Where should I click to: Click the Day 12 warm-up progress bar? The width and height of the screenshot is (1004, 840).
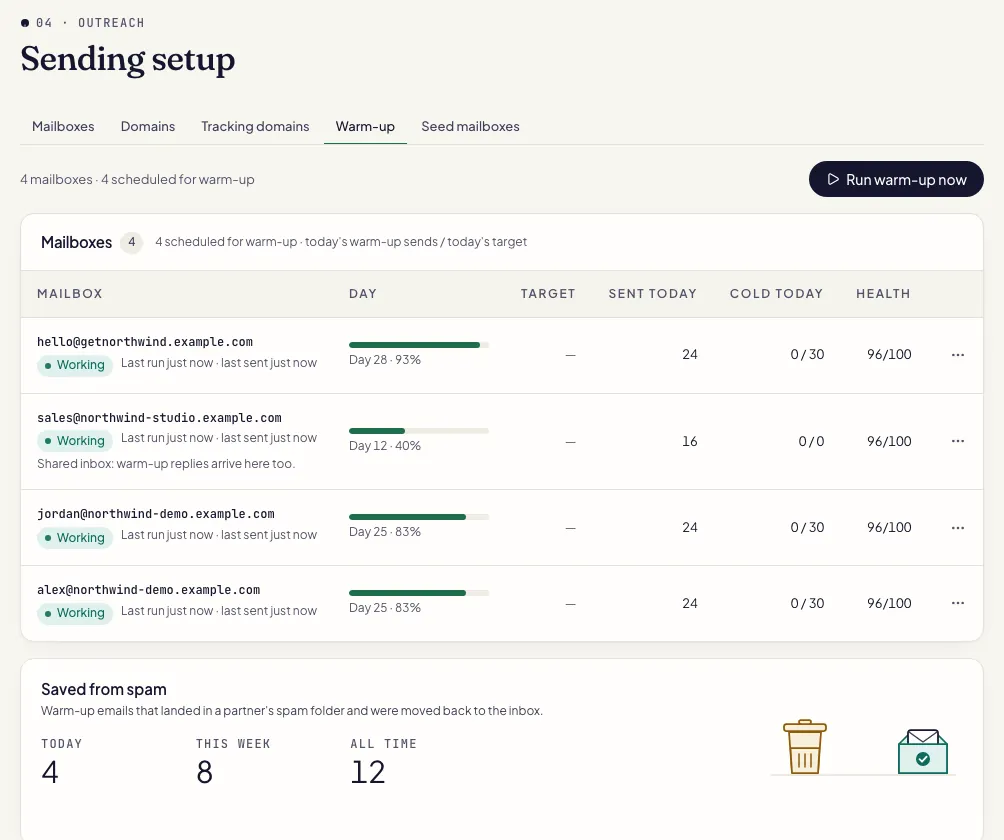coord(419,431)
